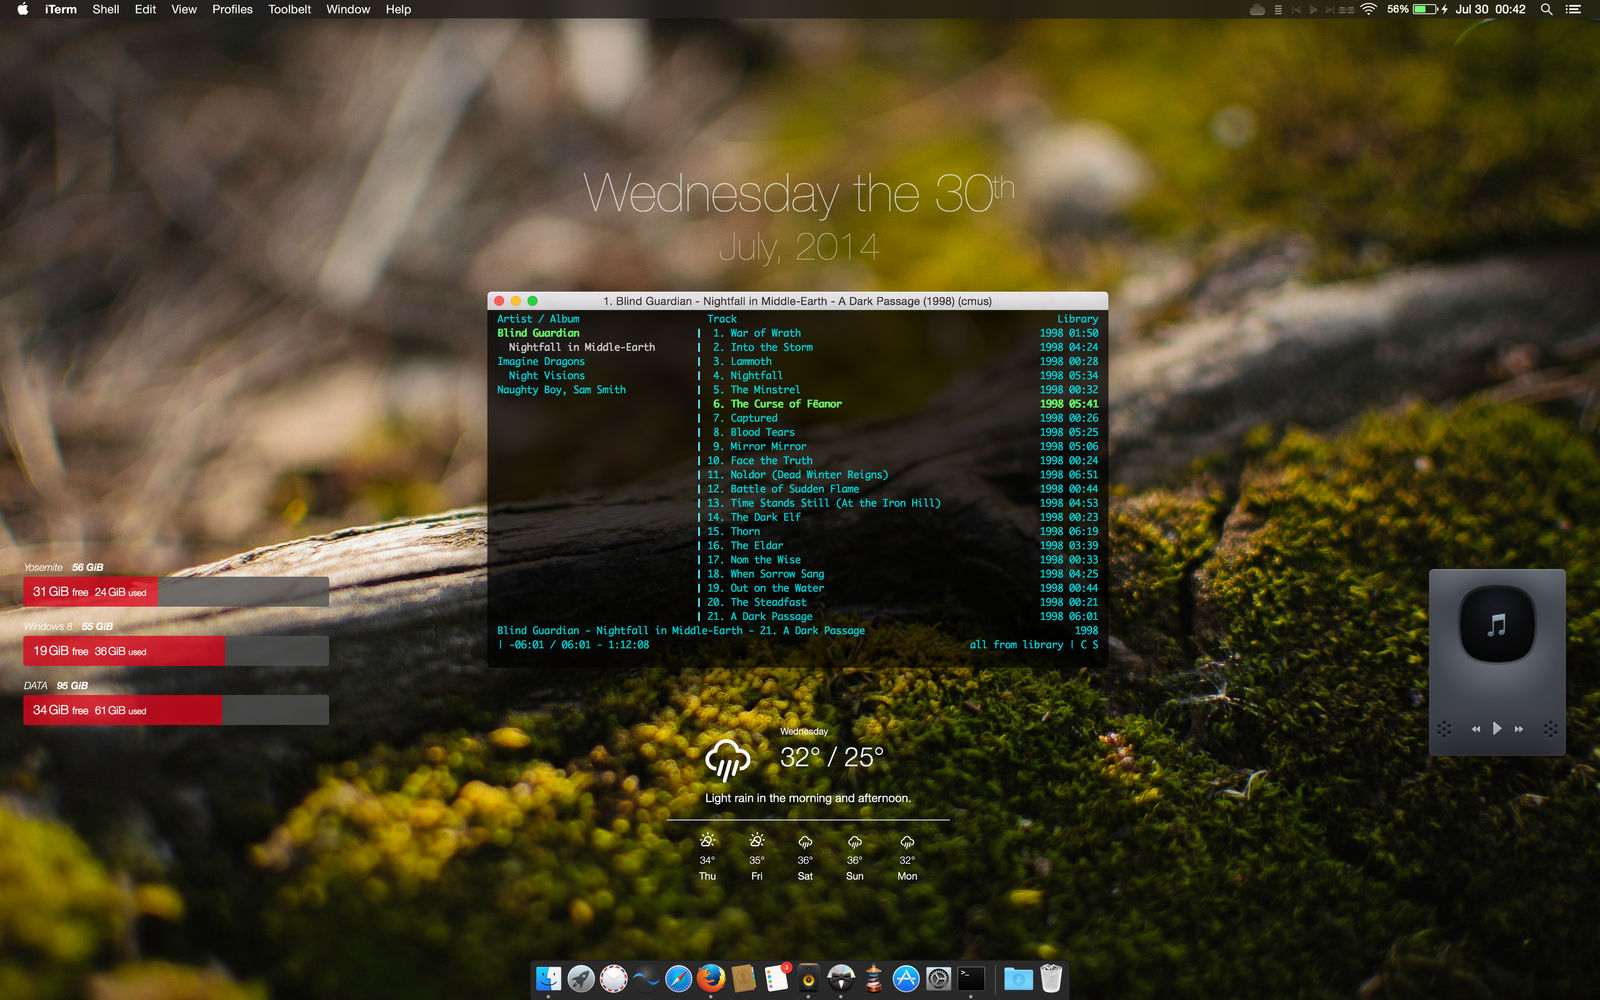
Task: Open the Downloads folder in dock
Action: click(x=1018, y=978)
